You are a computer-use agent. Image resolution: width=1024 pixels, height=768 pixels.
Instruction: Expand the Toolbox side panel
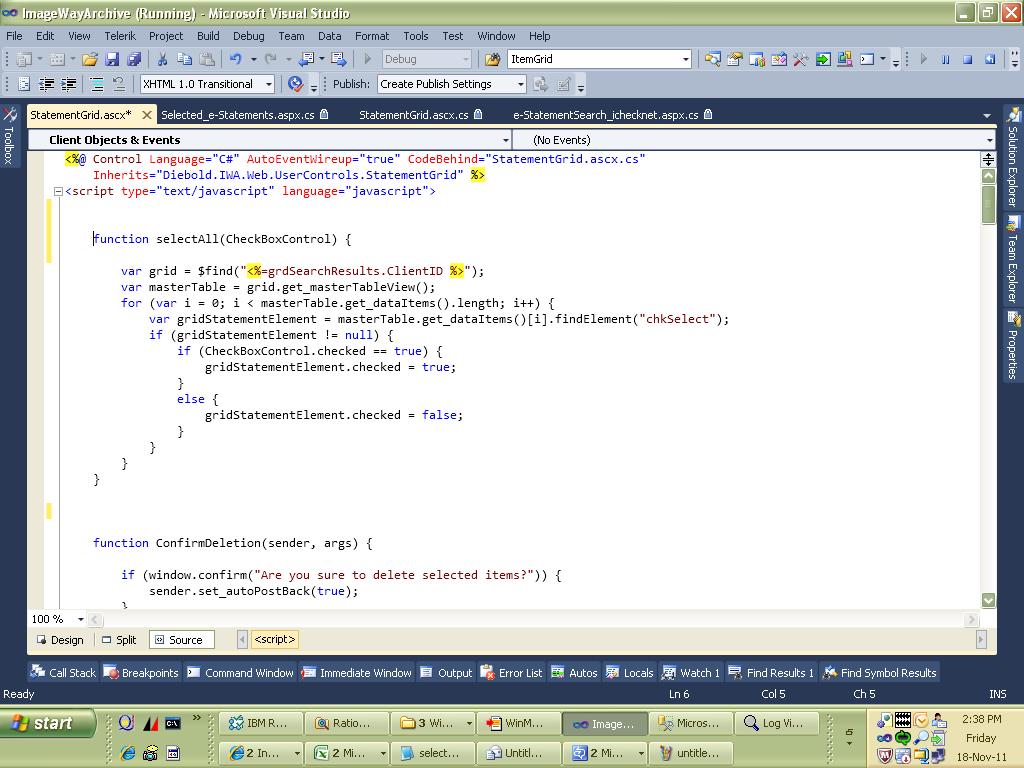coord(9,136)
